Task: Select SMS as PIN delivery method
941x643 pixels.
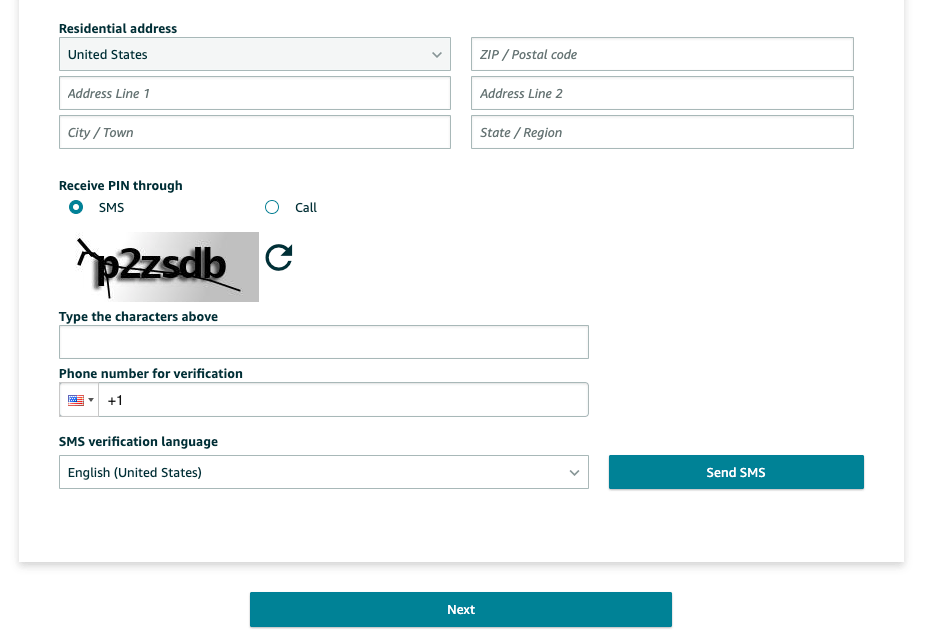Action: [x=75, y=207]
